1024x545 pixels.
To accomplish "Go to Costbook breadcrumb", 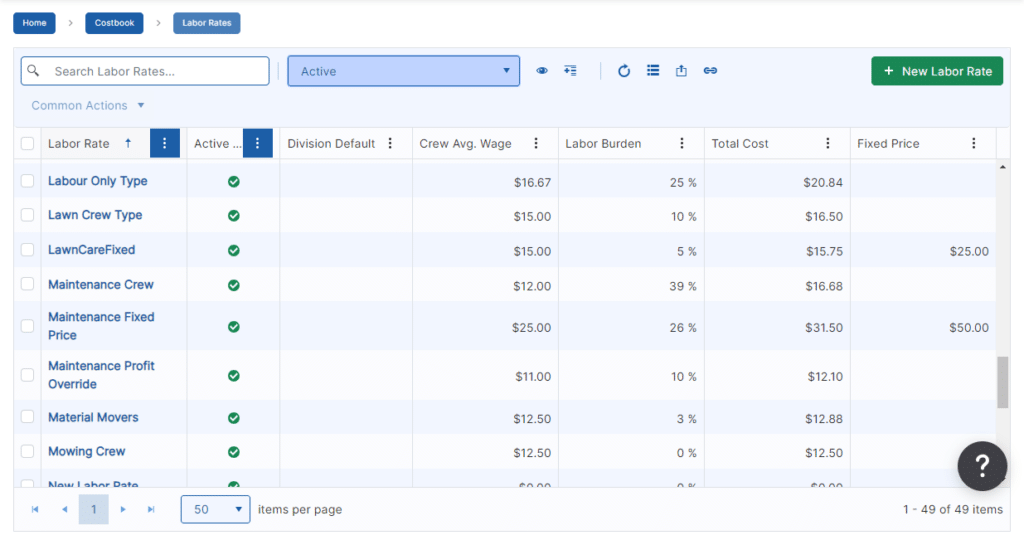I will tap(114, 23).
